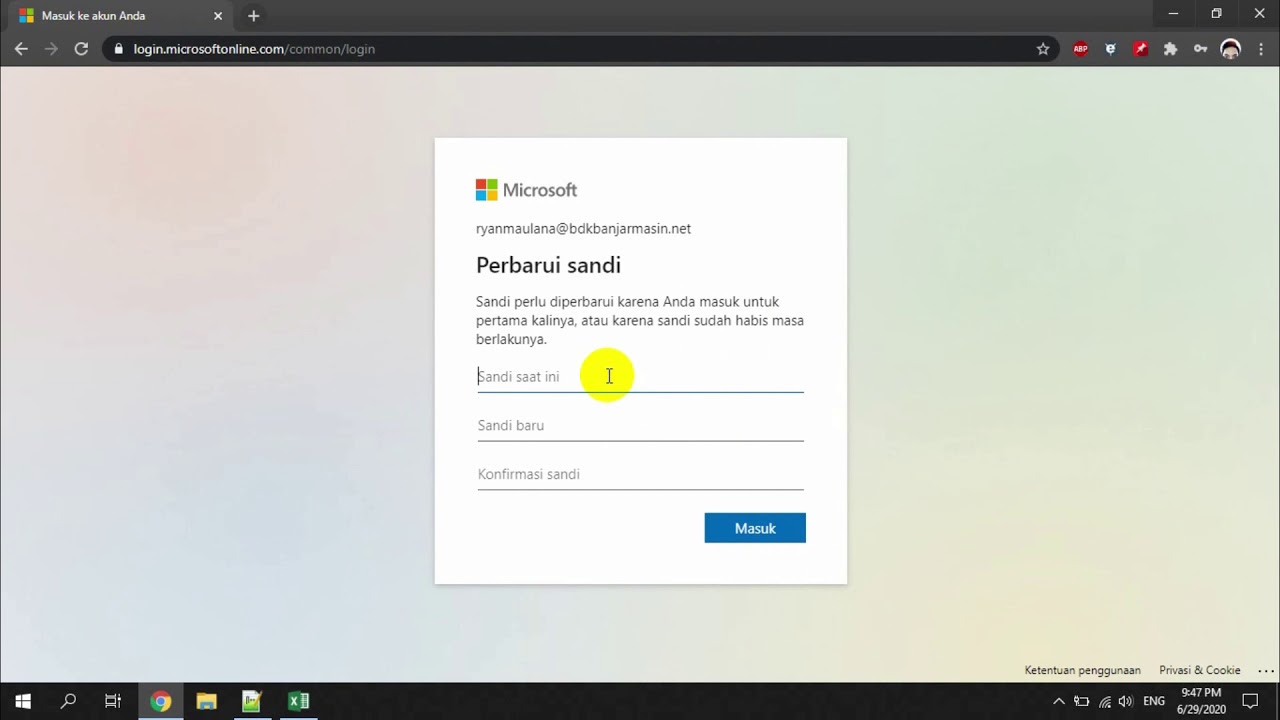Open File Explorer from taskbar

[206, 701]
